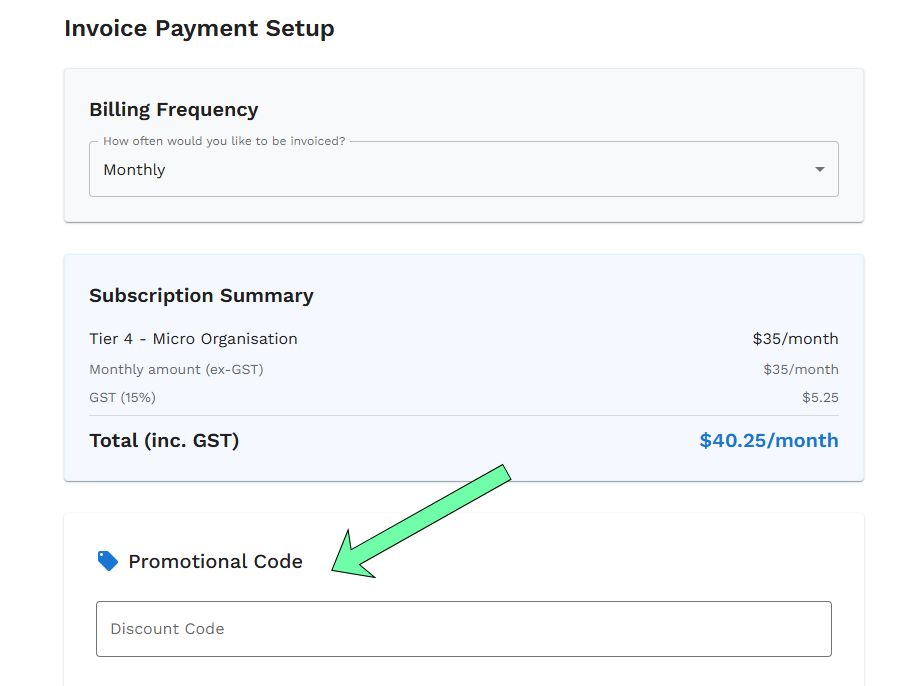Viewport: 918px width, 686px height.
Task: Click the $5.25 GST amount
Action: [x=819, y=398]
